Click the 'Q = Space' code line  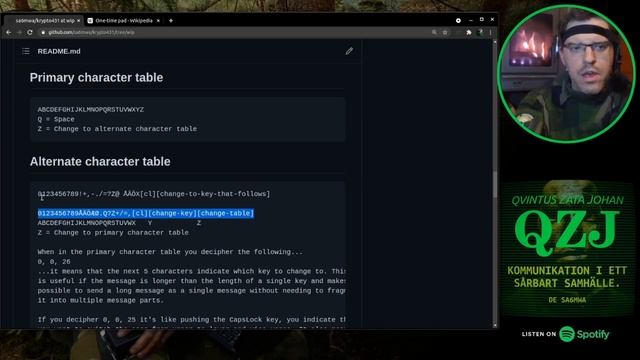click(x=56, y=119)
